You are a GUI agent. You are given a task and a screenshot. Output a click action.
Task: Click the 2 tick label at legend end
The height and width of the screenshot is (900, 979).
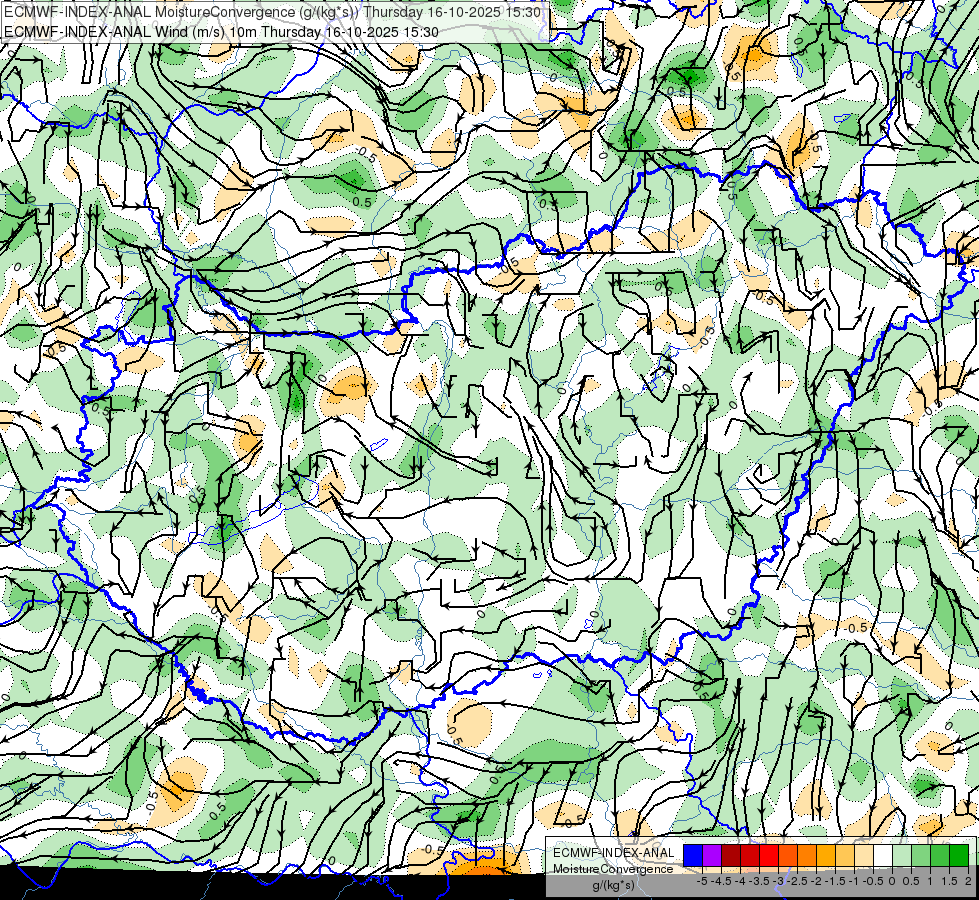click(968, 881)
